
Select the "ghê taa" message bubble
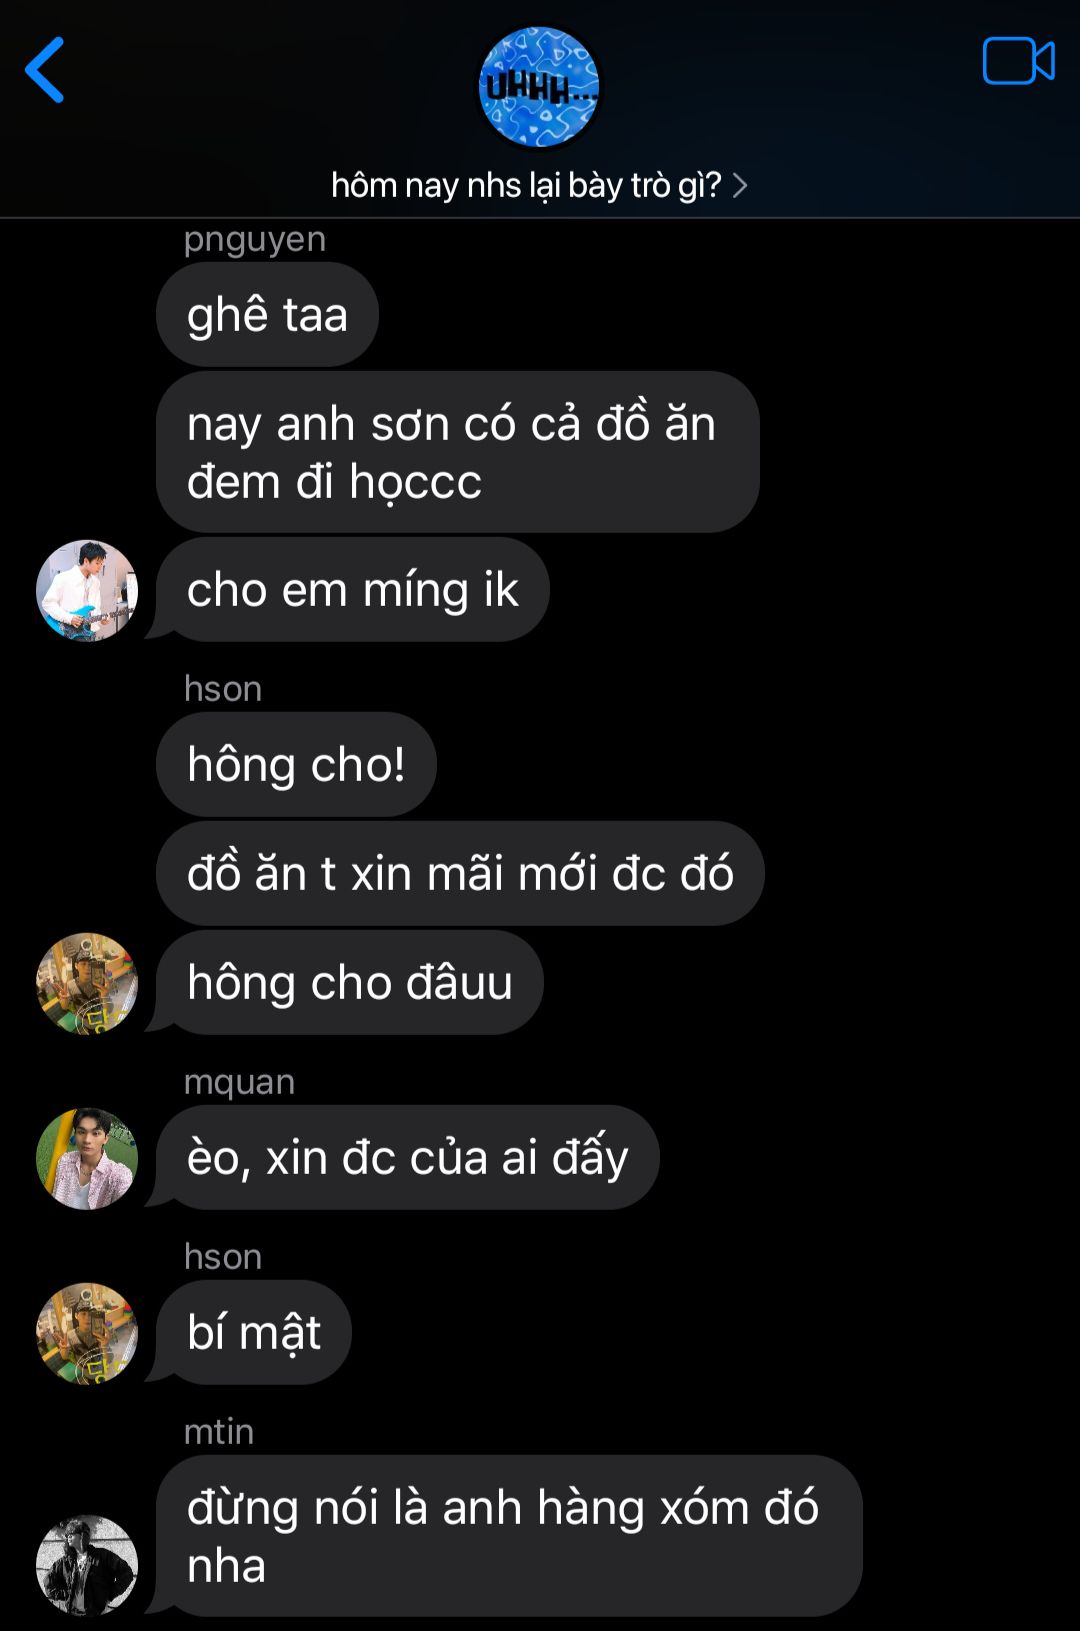(x=267, y=314)
